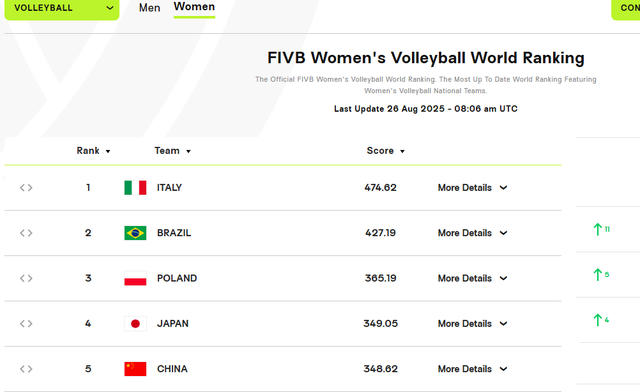
Task: Click Japan's flag icon
Action: [135, 324]
